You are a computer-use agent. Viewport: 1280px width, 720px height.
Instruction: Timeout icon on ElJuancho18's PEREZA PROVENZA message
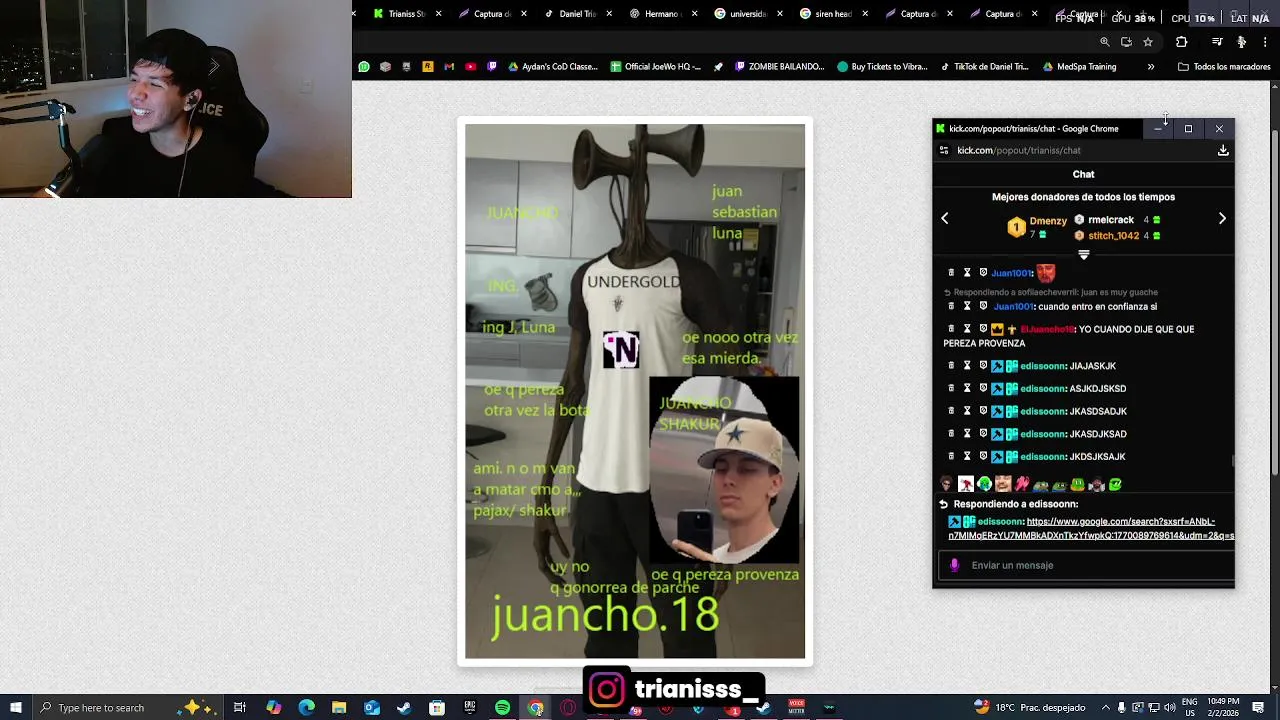pos(967,329)
